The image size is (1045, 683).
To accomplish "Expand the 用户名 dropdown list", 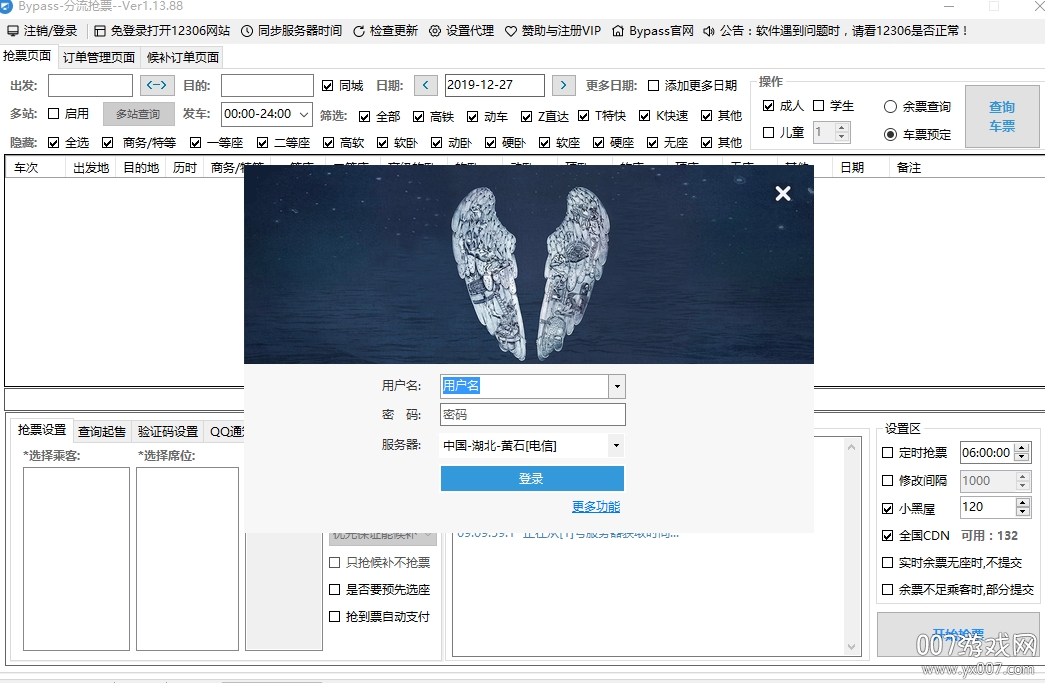I will pos(617,386).
